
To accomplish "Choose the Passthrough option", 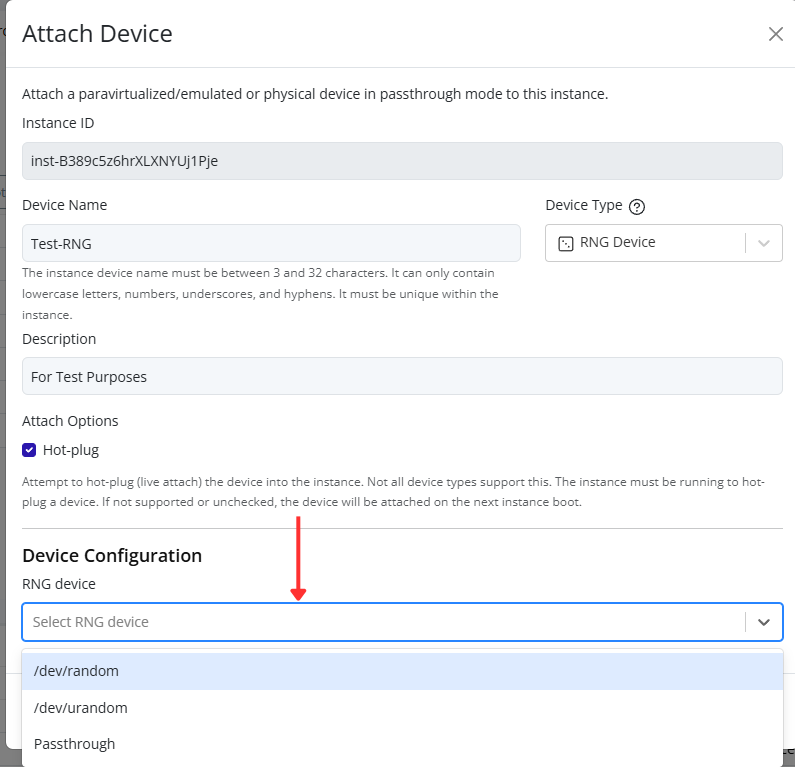I will pyautogui.click(x=402, y=744).
